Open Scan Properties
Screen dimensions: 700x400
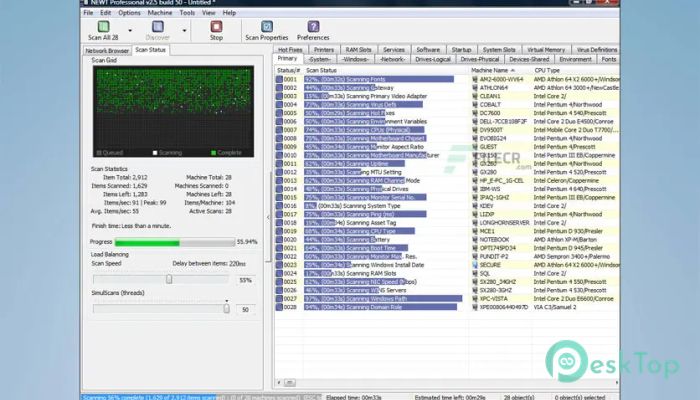click(x=267, y=30)
